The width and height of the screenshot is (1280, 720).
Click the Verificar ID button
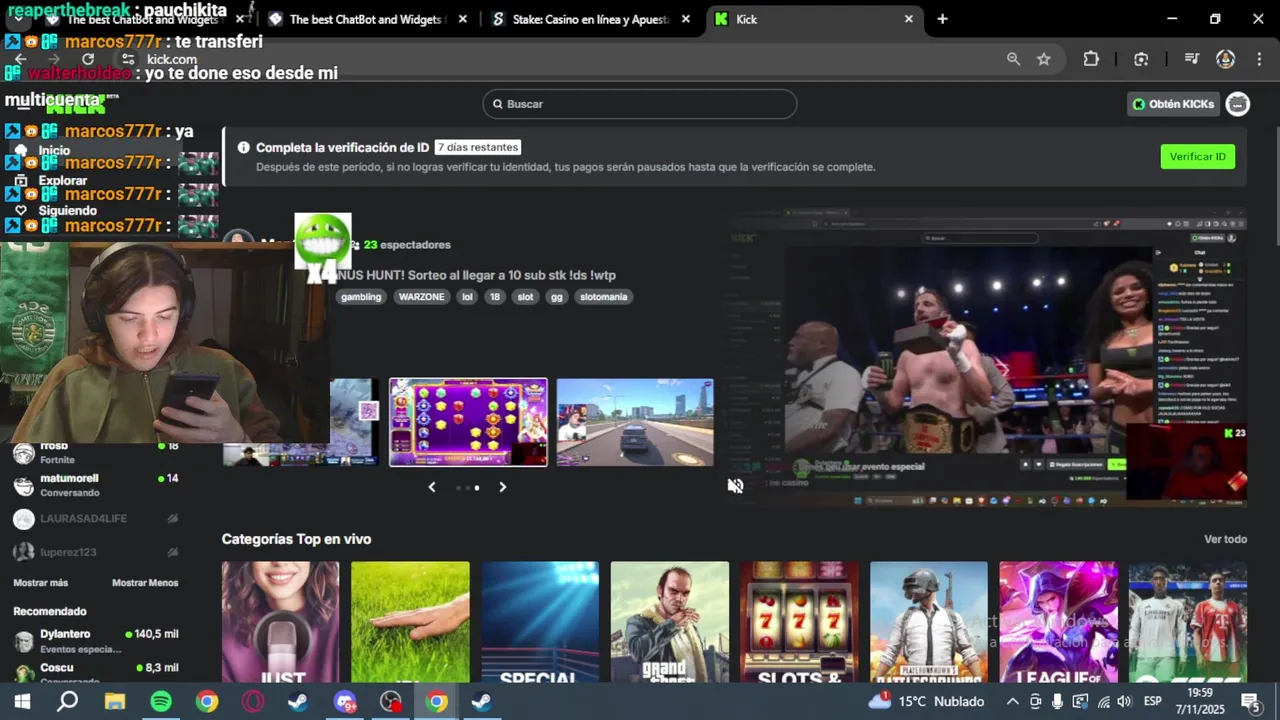(1197, 157)
